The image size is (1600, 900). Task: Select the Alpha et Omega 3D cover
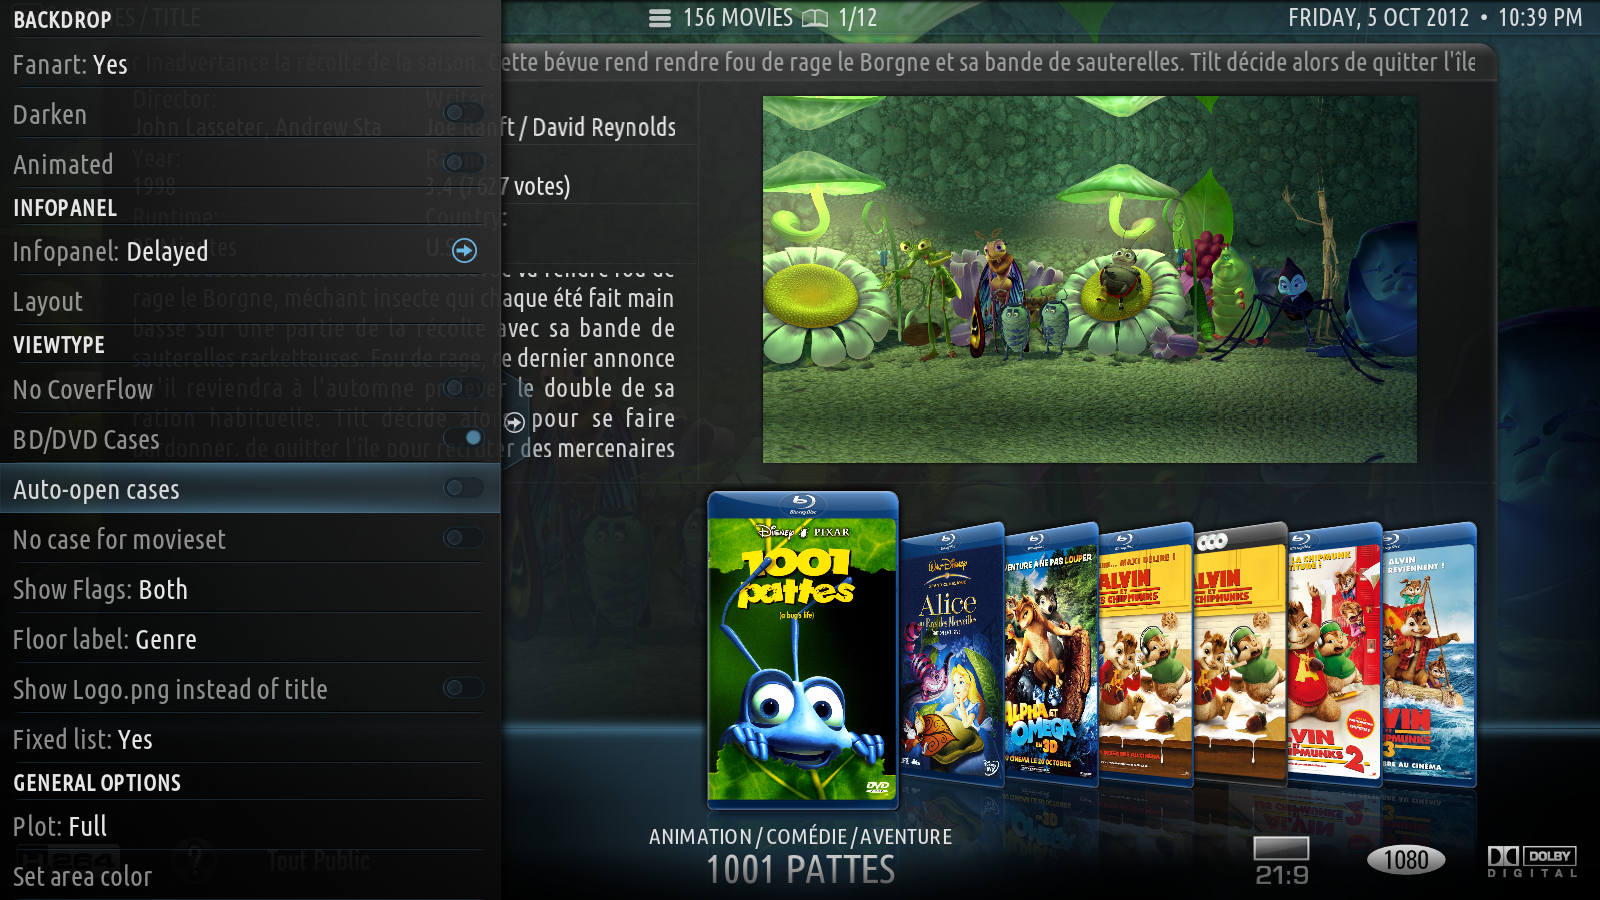pyautogui.click(x=1051, y=655)
